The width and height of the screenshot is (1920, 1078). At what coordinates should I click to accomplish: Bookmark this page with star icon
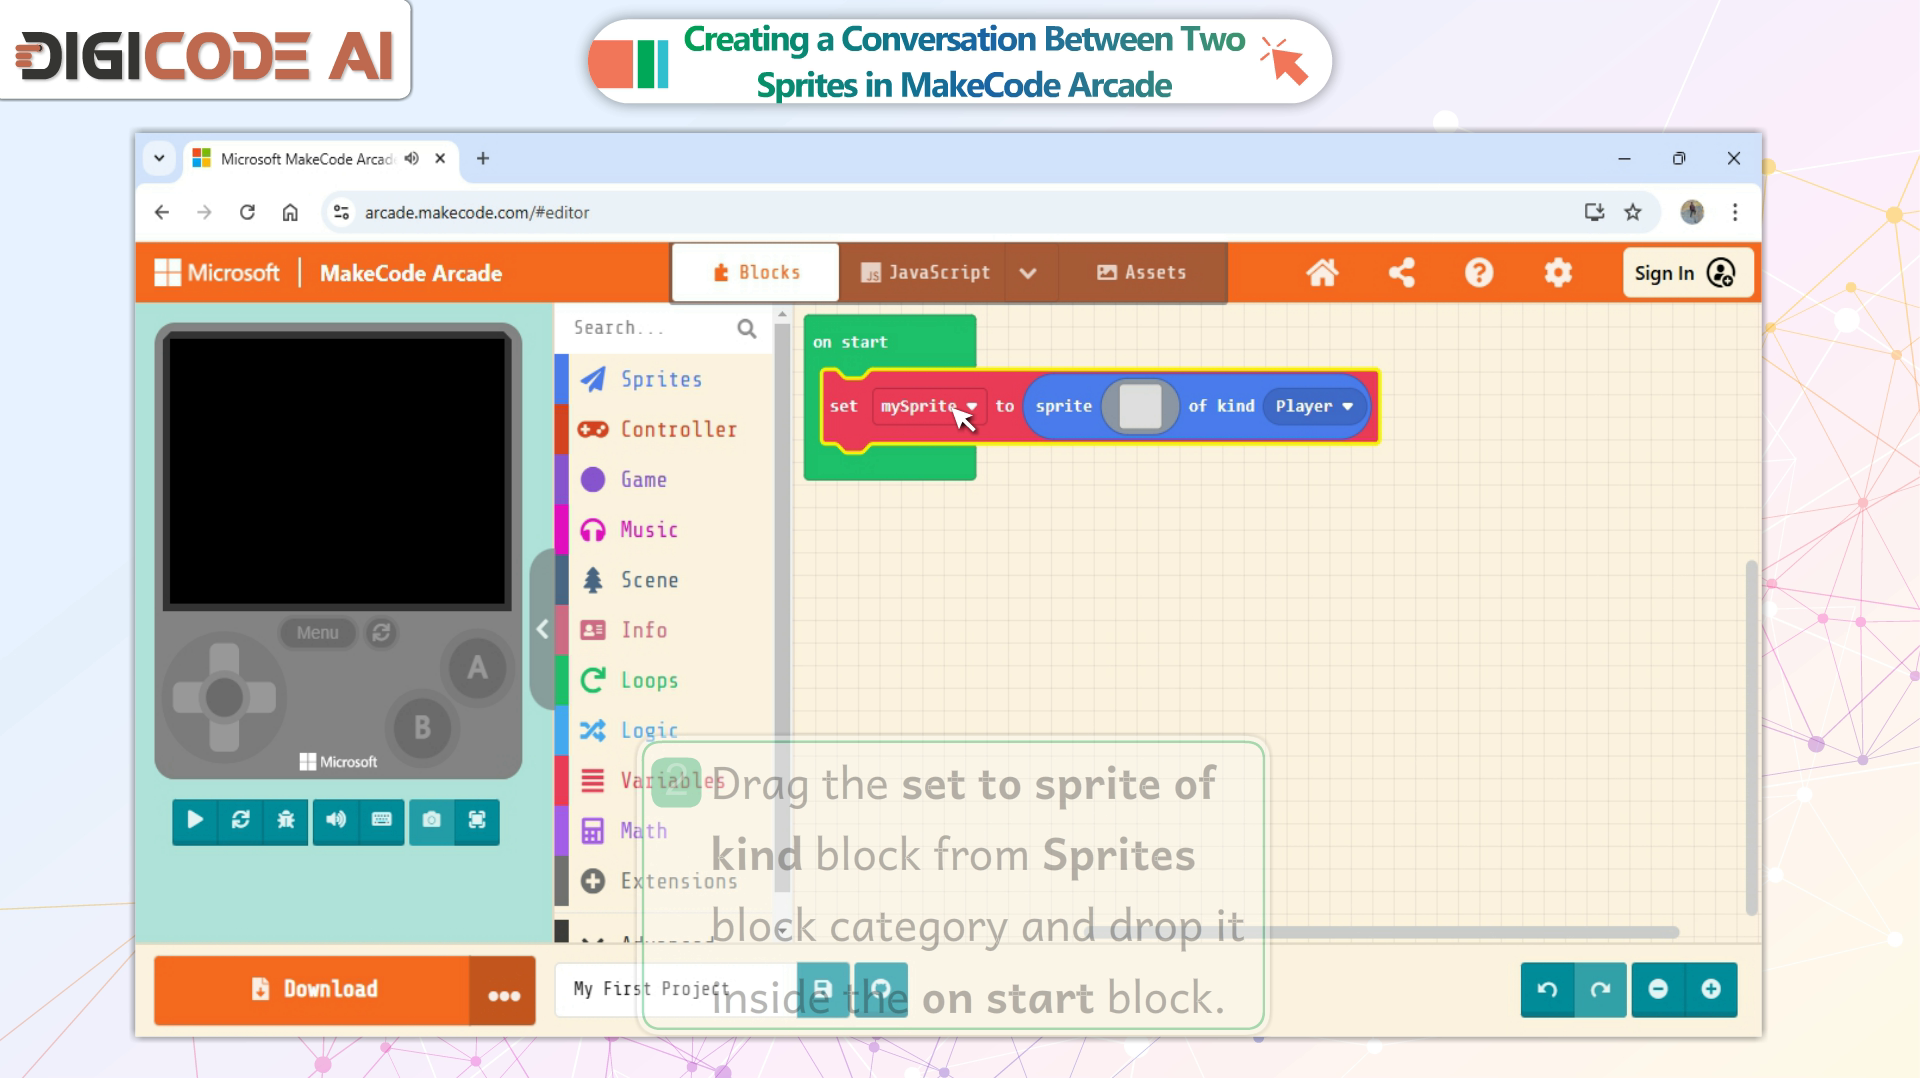tap(1633, 212)
